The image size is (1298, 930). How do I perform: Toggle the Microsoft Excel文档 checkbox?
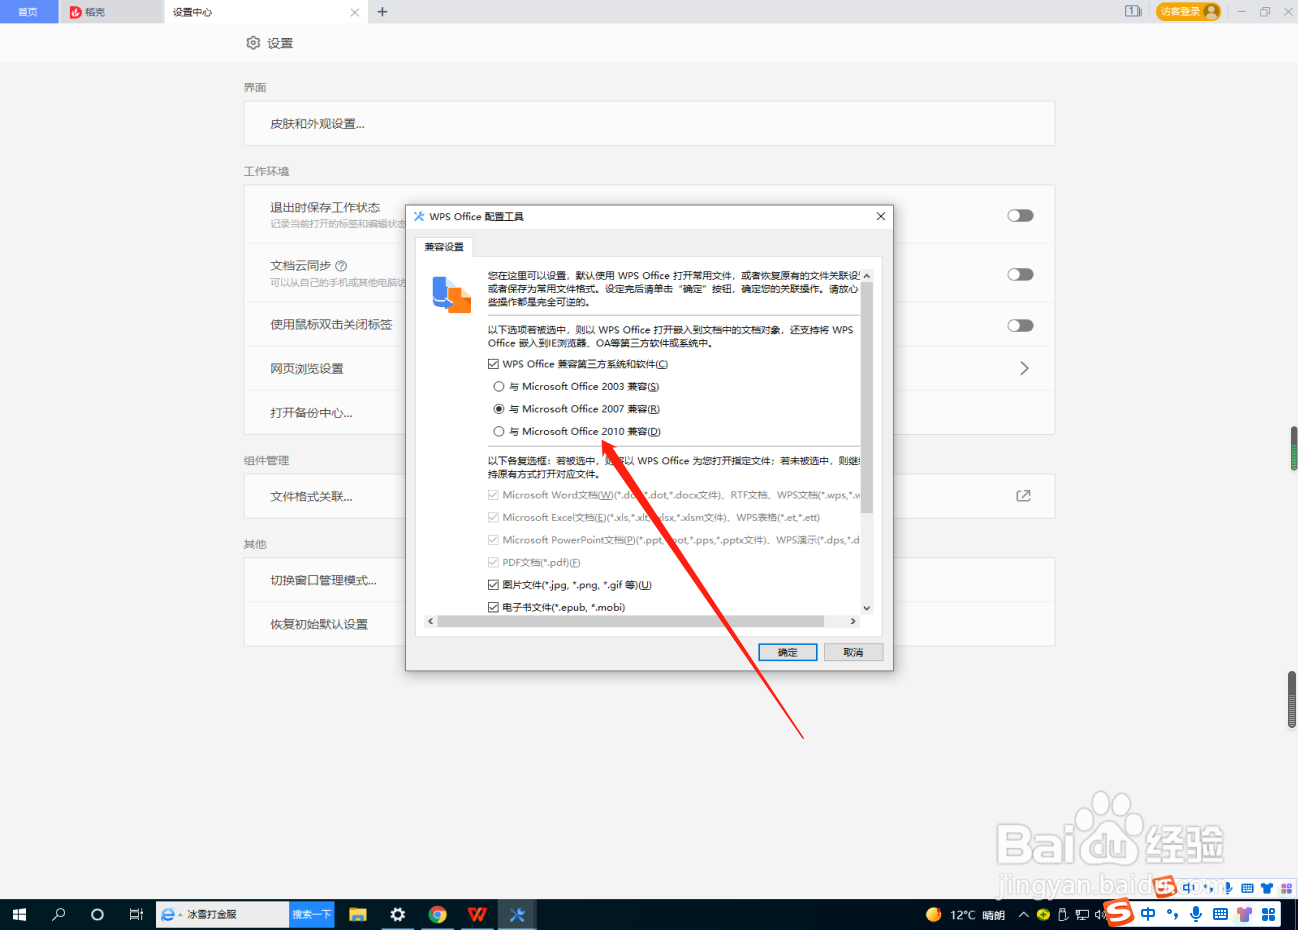(x=493, y=517)
